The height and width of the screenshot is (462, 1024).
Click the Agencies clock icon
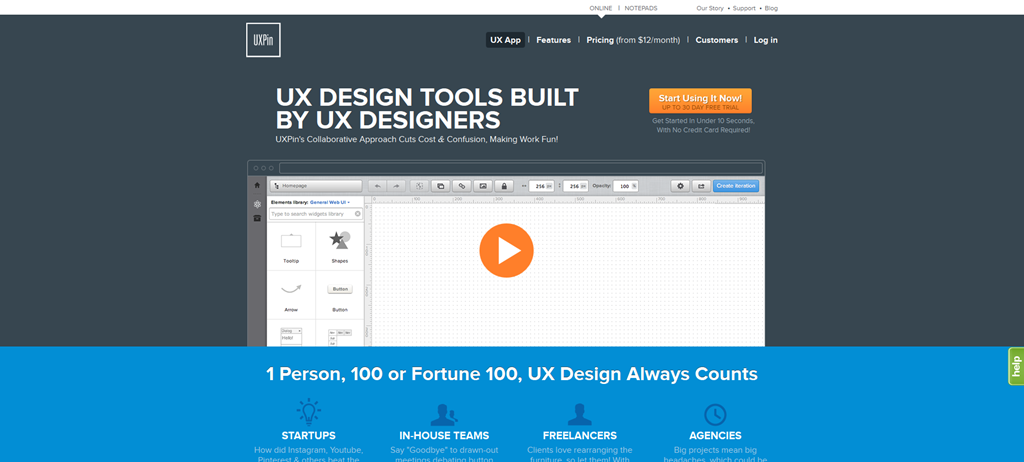(715, 414)
